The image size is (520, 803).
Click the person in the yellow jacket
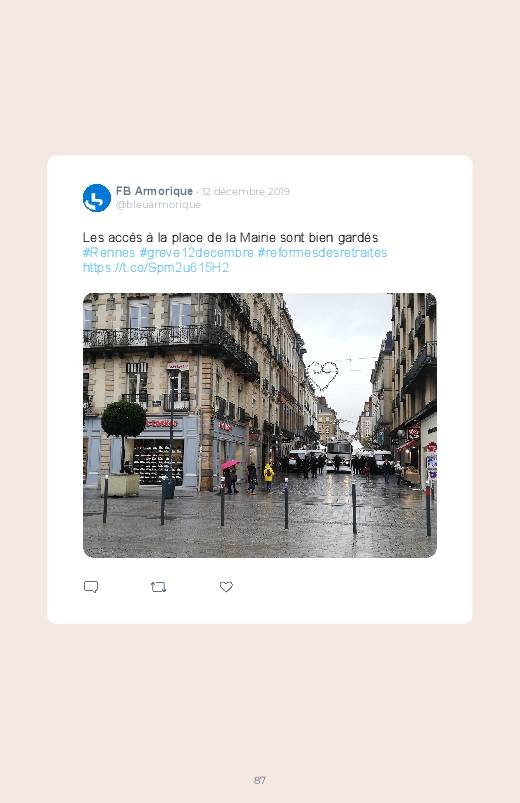tap(269, 477)
